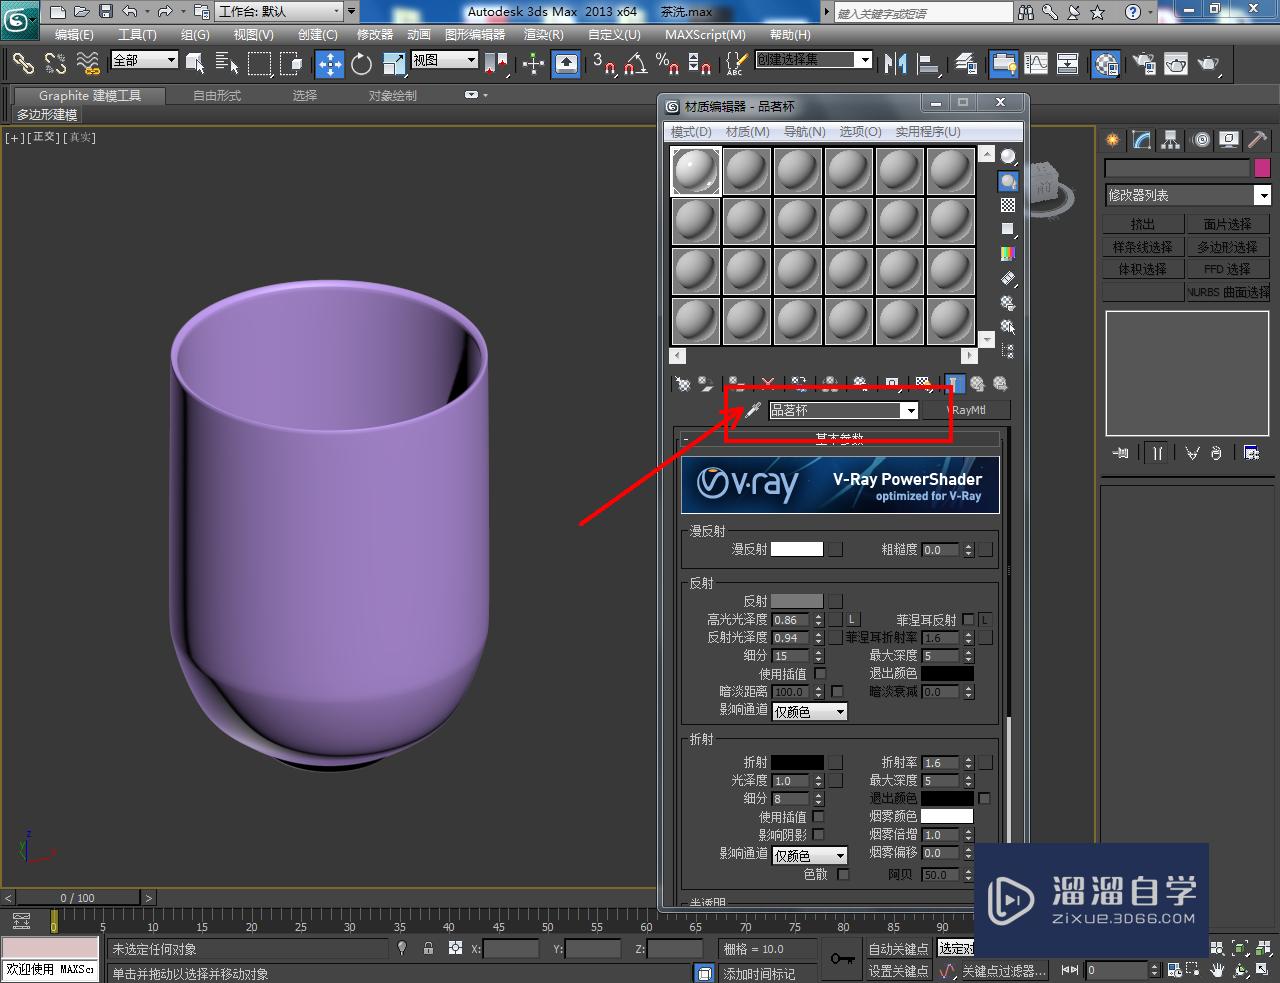Click the white Diffuse color swatch
Viewport: 1280px width, 983px height.
797,549
